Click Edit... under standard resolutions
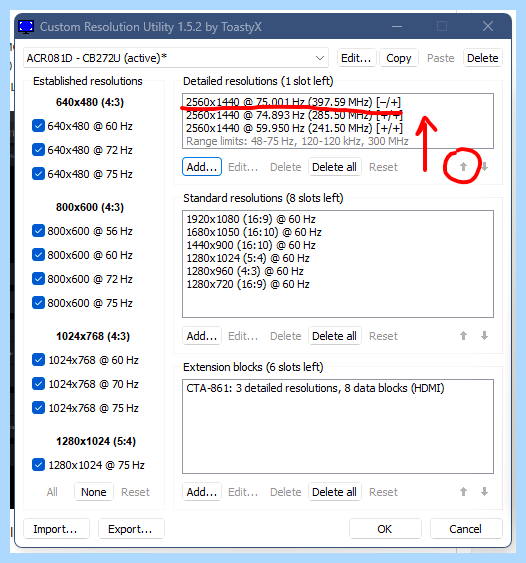The image size is (526, 563). [243, 336]
